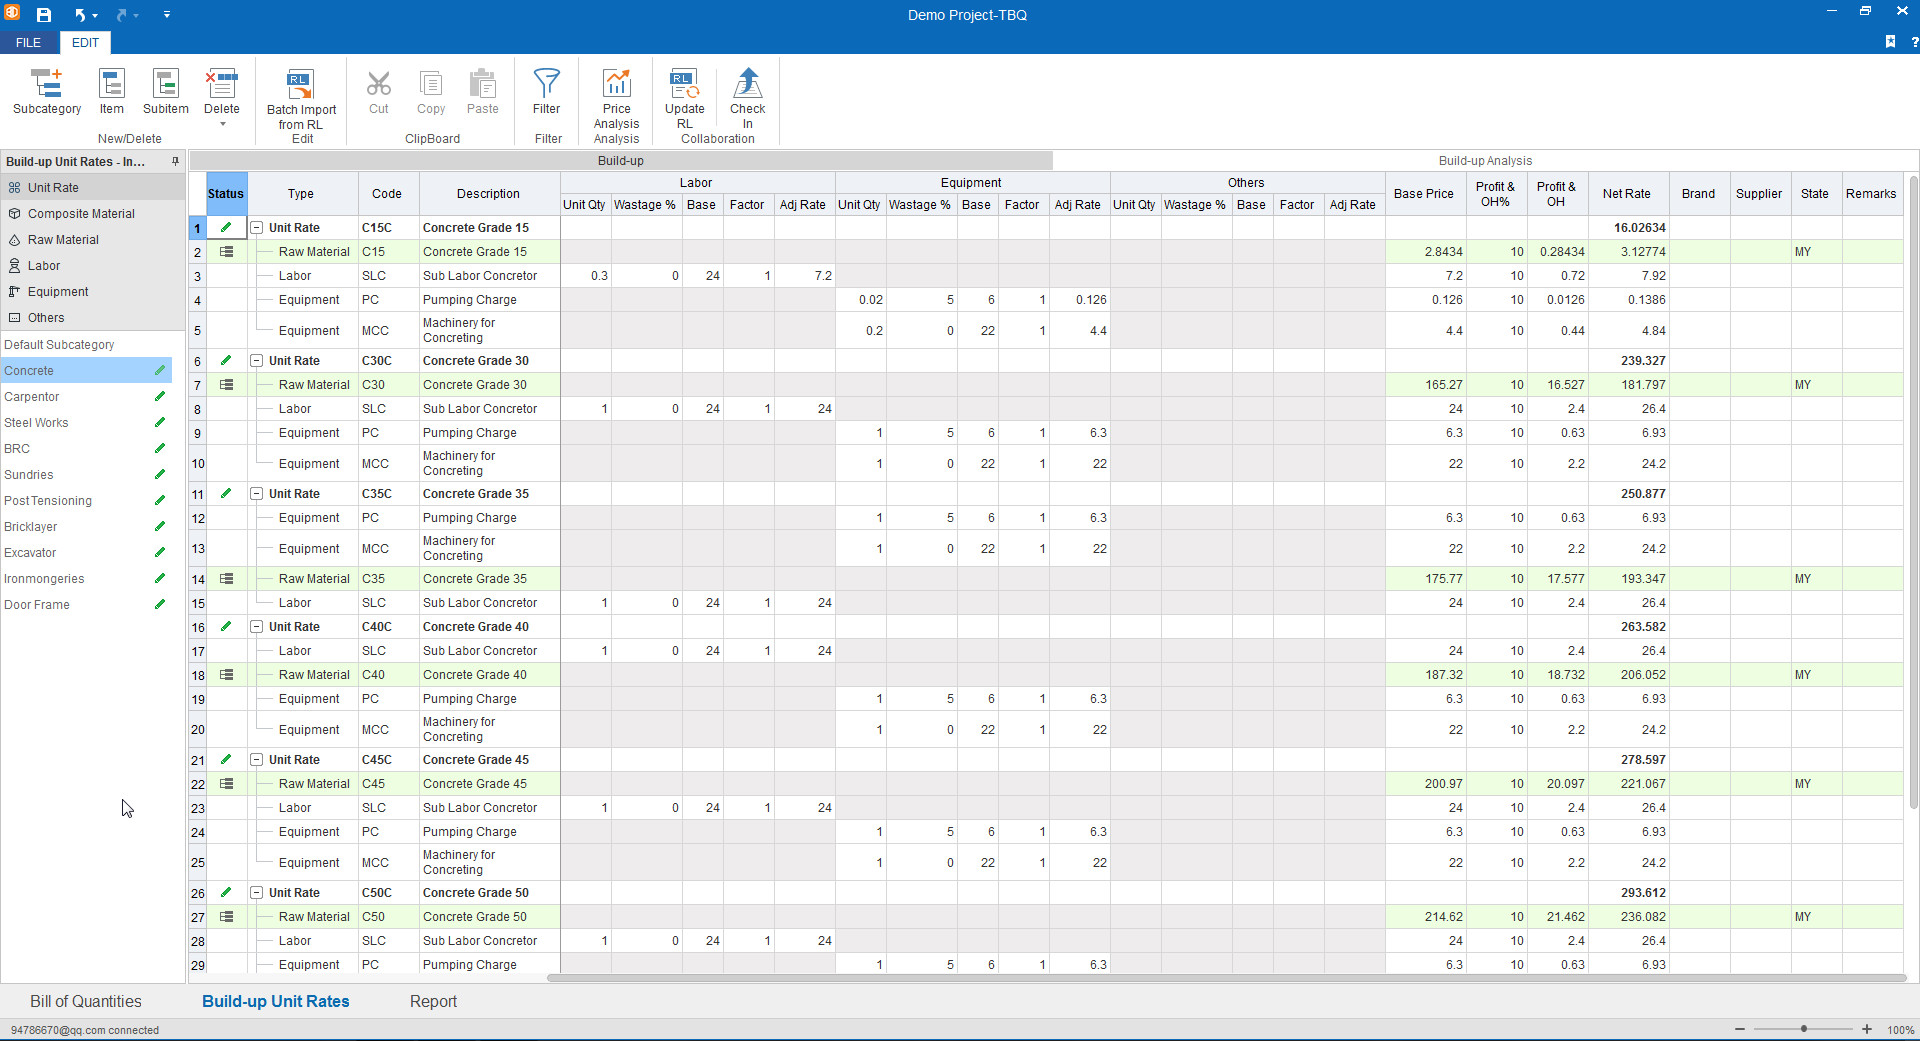The height and width of the screenshot is (1041, 1920).
Task: Save the project with the disk icon
Action: click(x=44, y=15)
